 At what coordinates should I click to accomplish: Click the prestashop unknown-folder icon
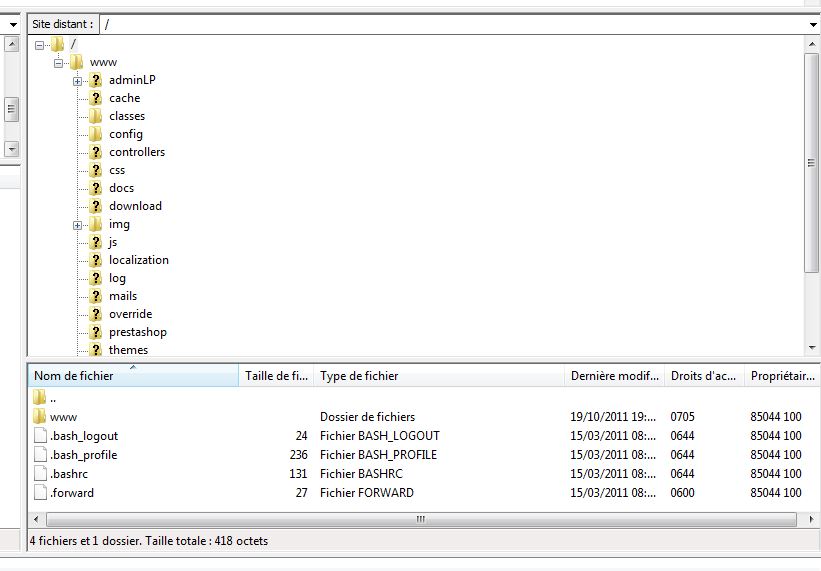click(x=95, y=332)
